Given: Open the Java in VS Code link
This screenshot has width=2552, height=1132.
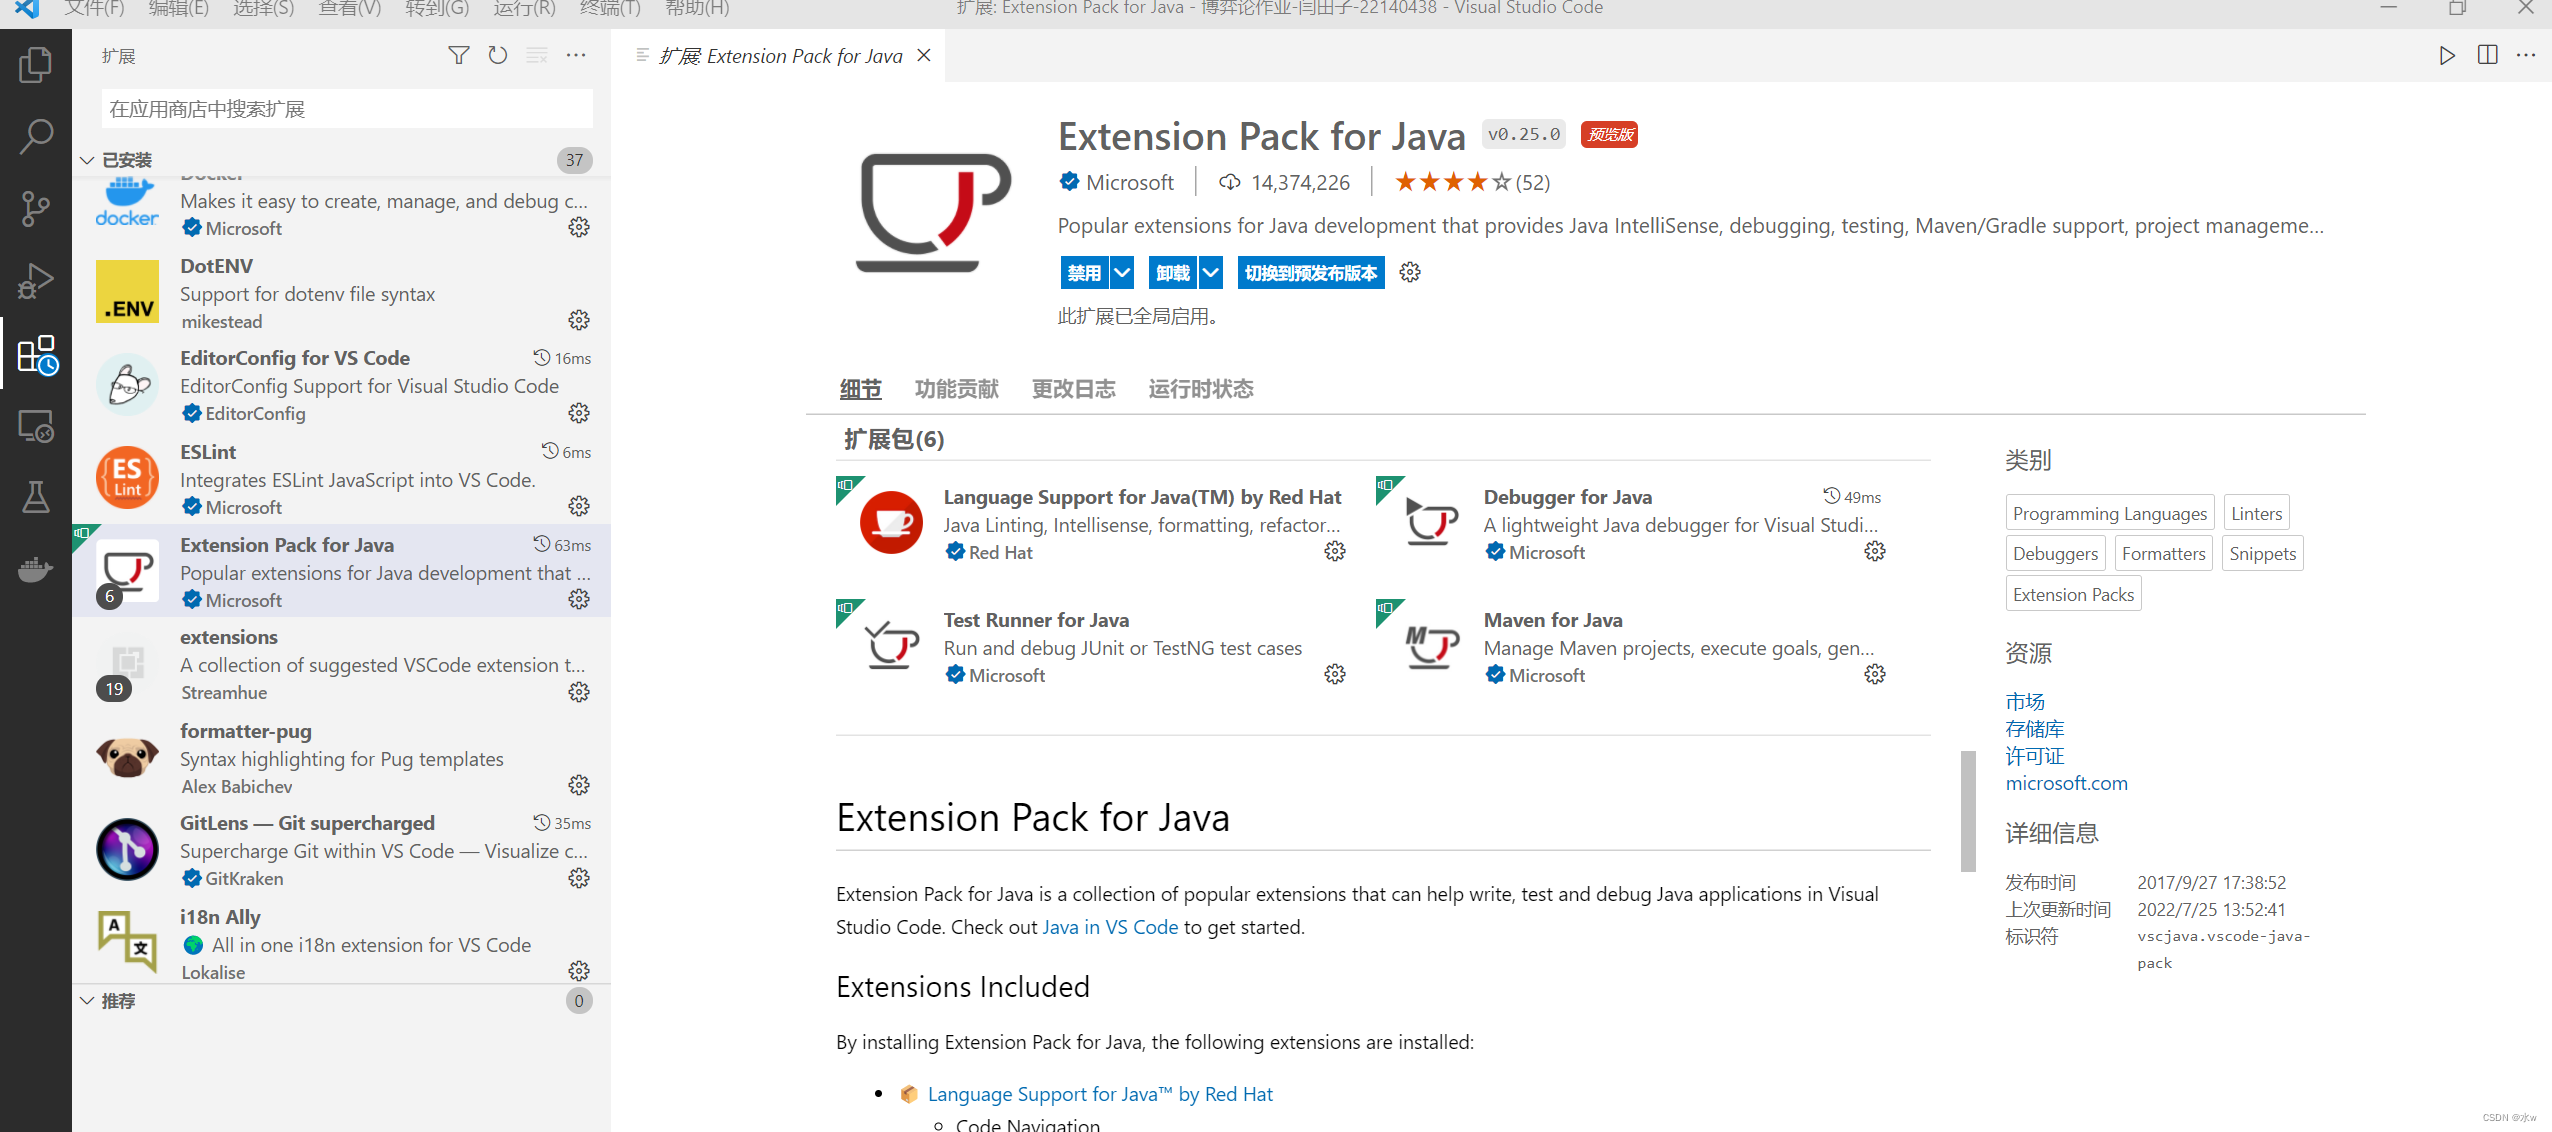Looking at the screenshot, I should (1109, 927).
